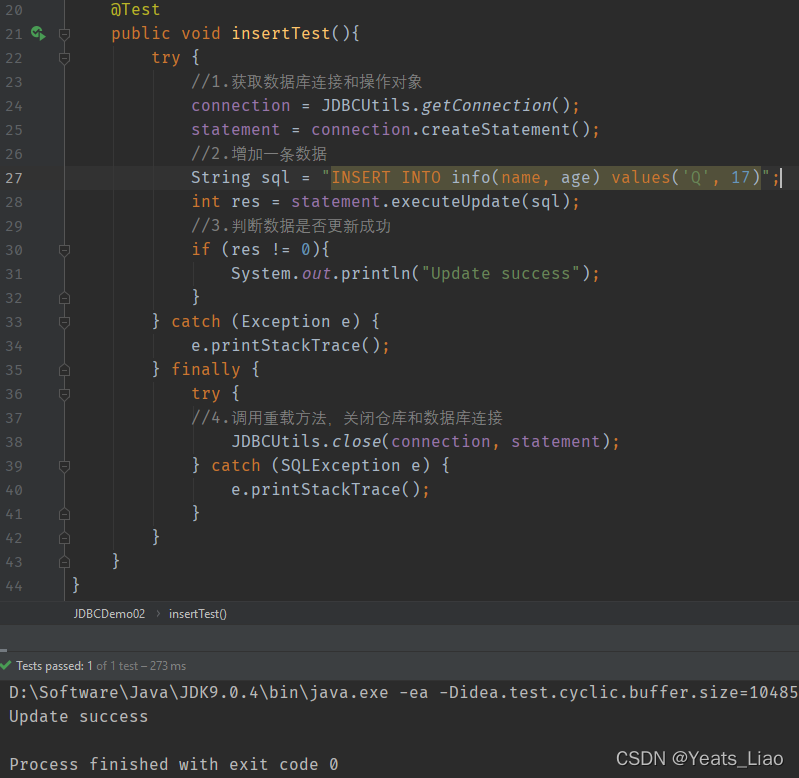Click the green tests passed checkmark
Screen dimensions: 799x778
pyautogui.click(x=6, y=665)
